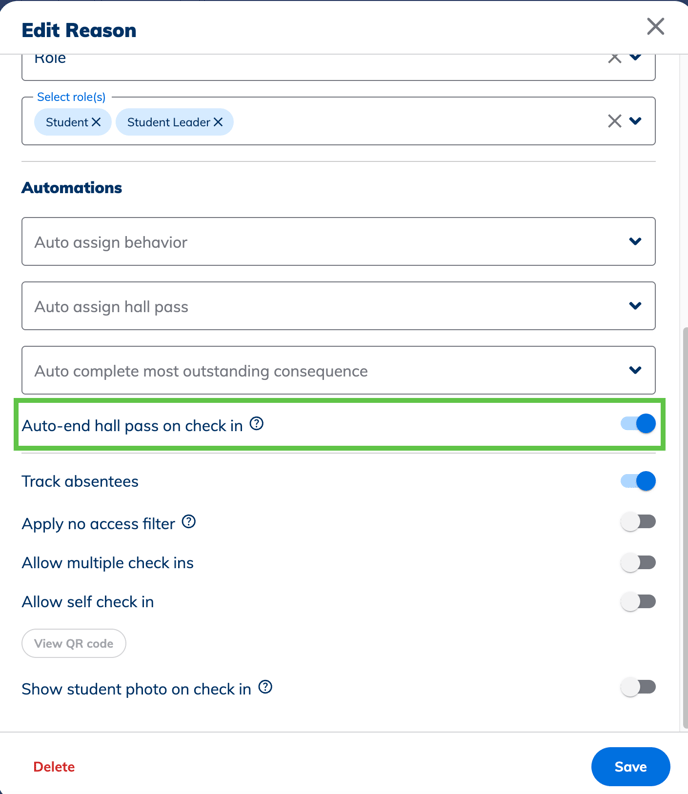
Task: Turn on Allow self check in
Action: click(x=638, y=602)
